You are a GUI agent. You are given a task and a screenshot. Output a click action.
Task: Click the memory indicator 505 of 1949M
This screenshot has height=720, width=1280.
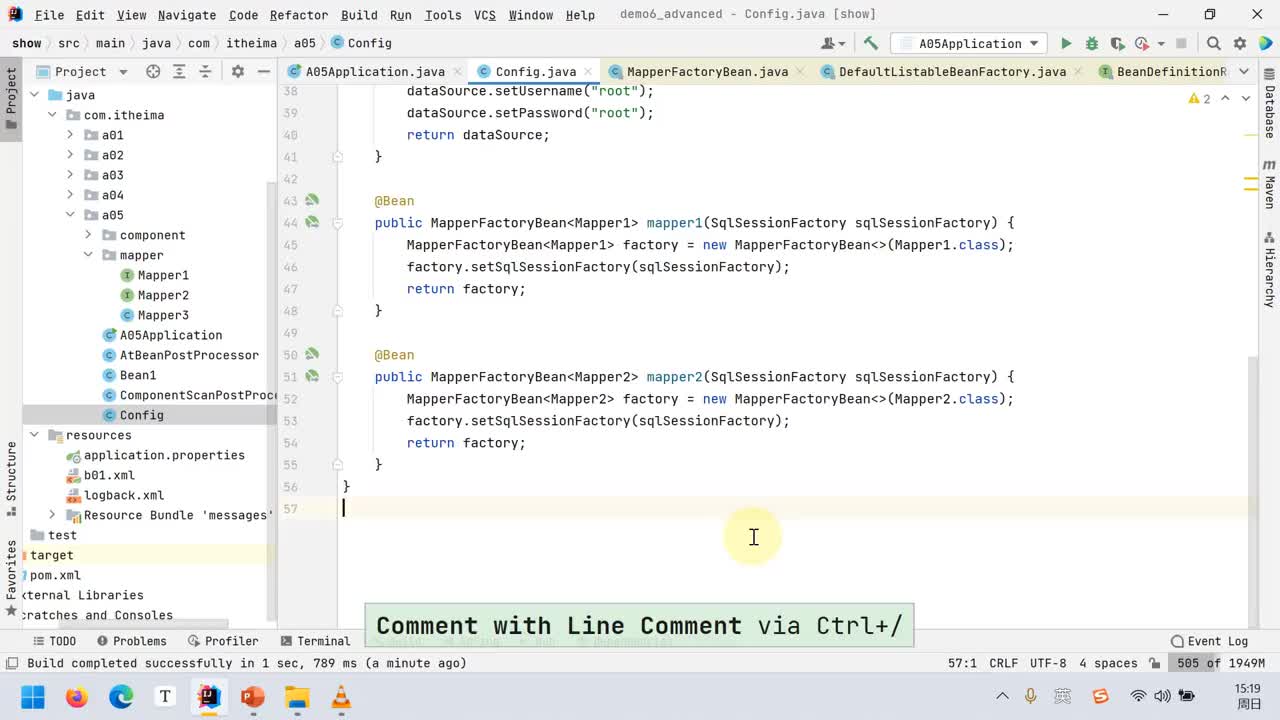(1221, 663)
